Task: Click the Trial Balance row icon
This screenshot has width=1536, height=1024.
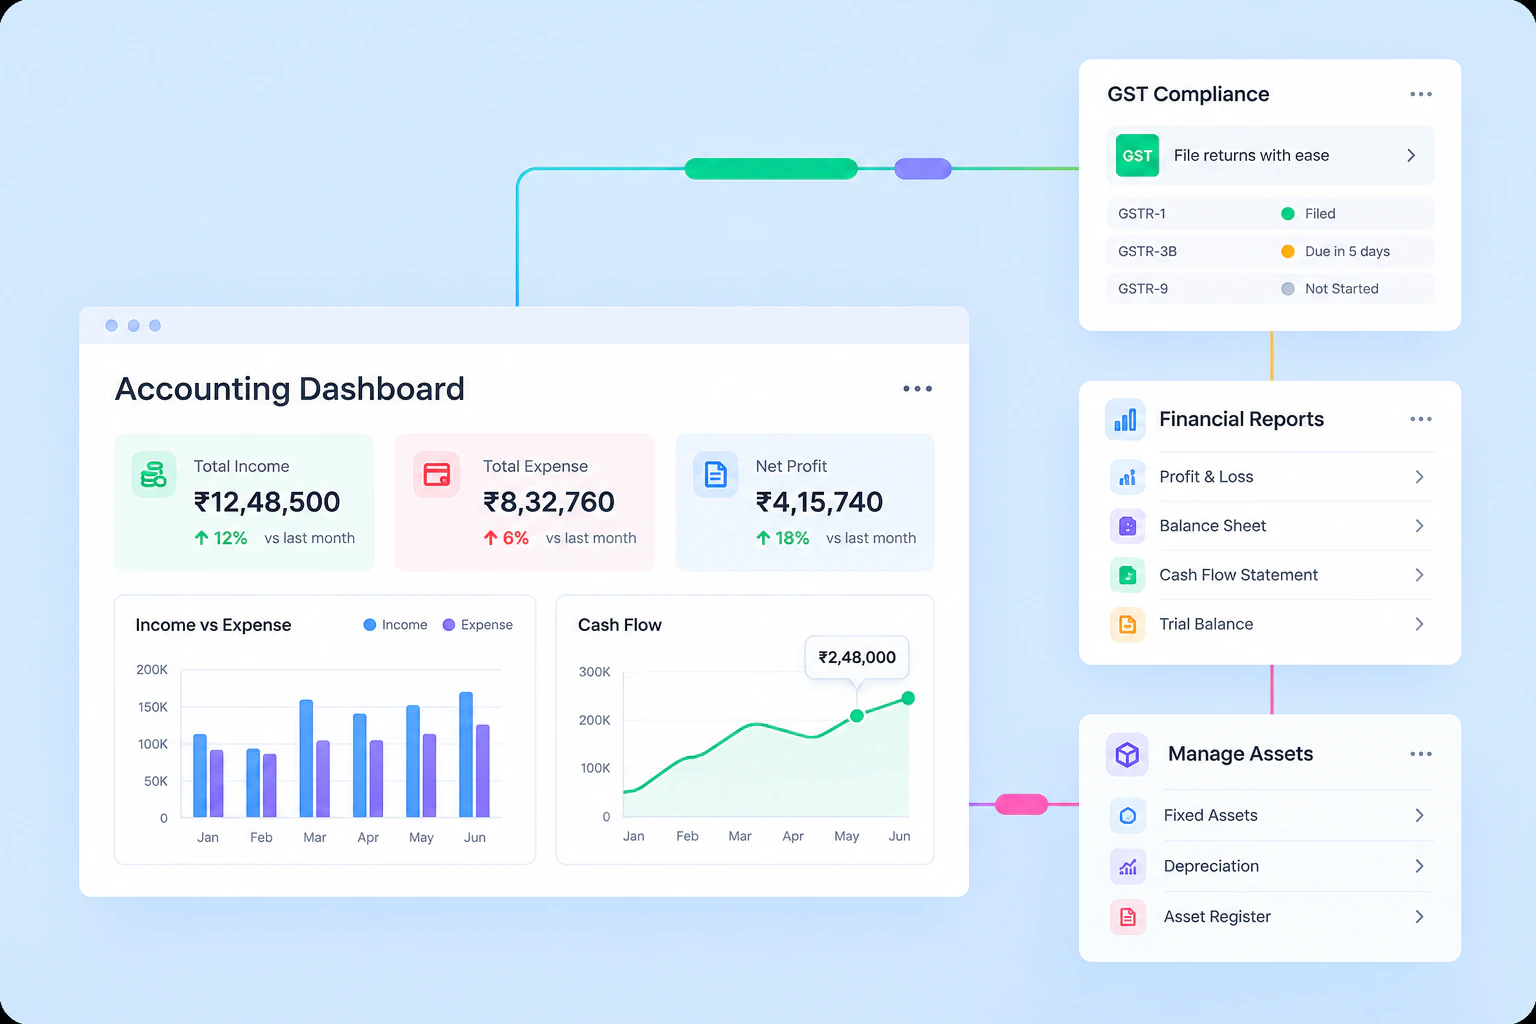Action: click(x=1127, y=624)
